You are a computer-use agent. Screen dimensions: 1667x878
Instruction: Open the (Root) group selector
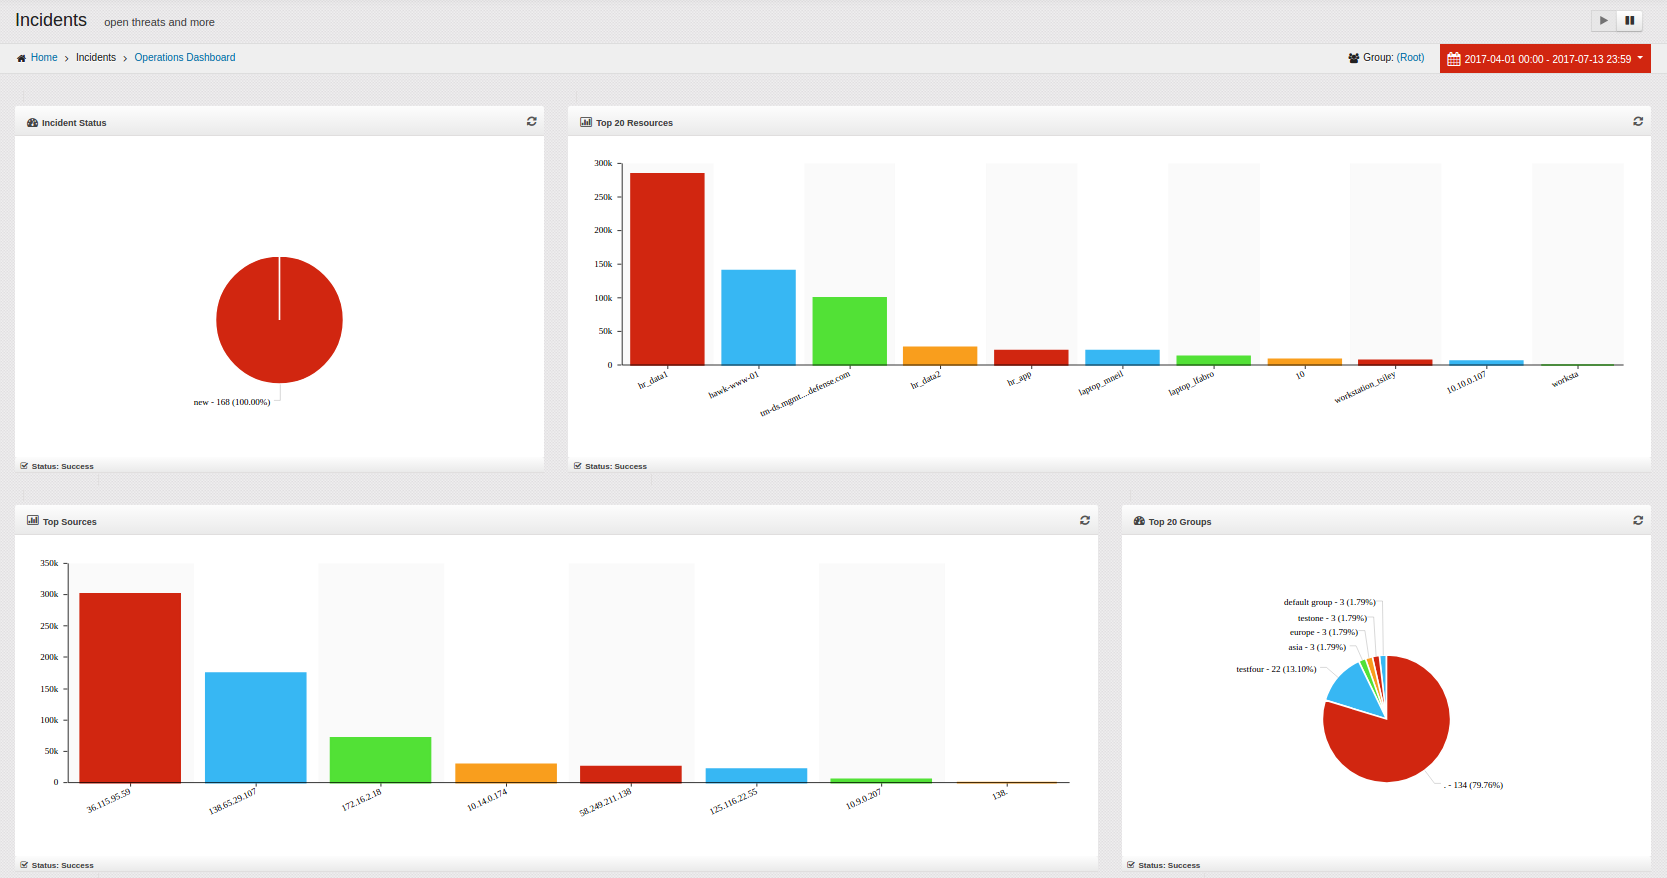click(x=1410, y=58)
